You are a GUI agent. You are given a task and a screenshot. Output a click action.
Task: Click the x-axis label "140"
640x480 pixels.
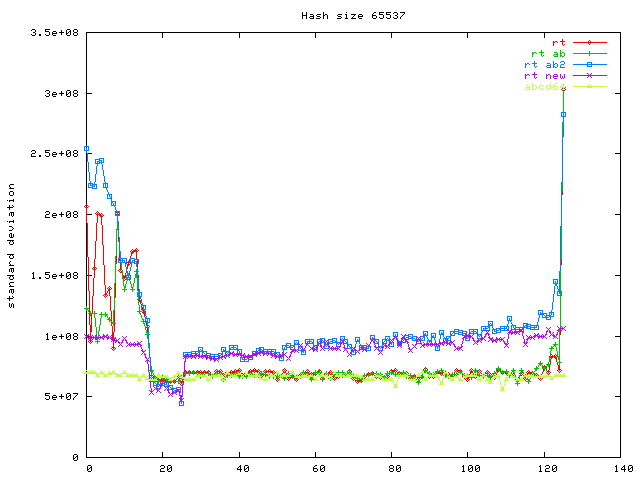coord(623,468)
